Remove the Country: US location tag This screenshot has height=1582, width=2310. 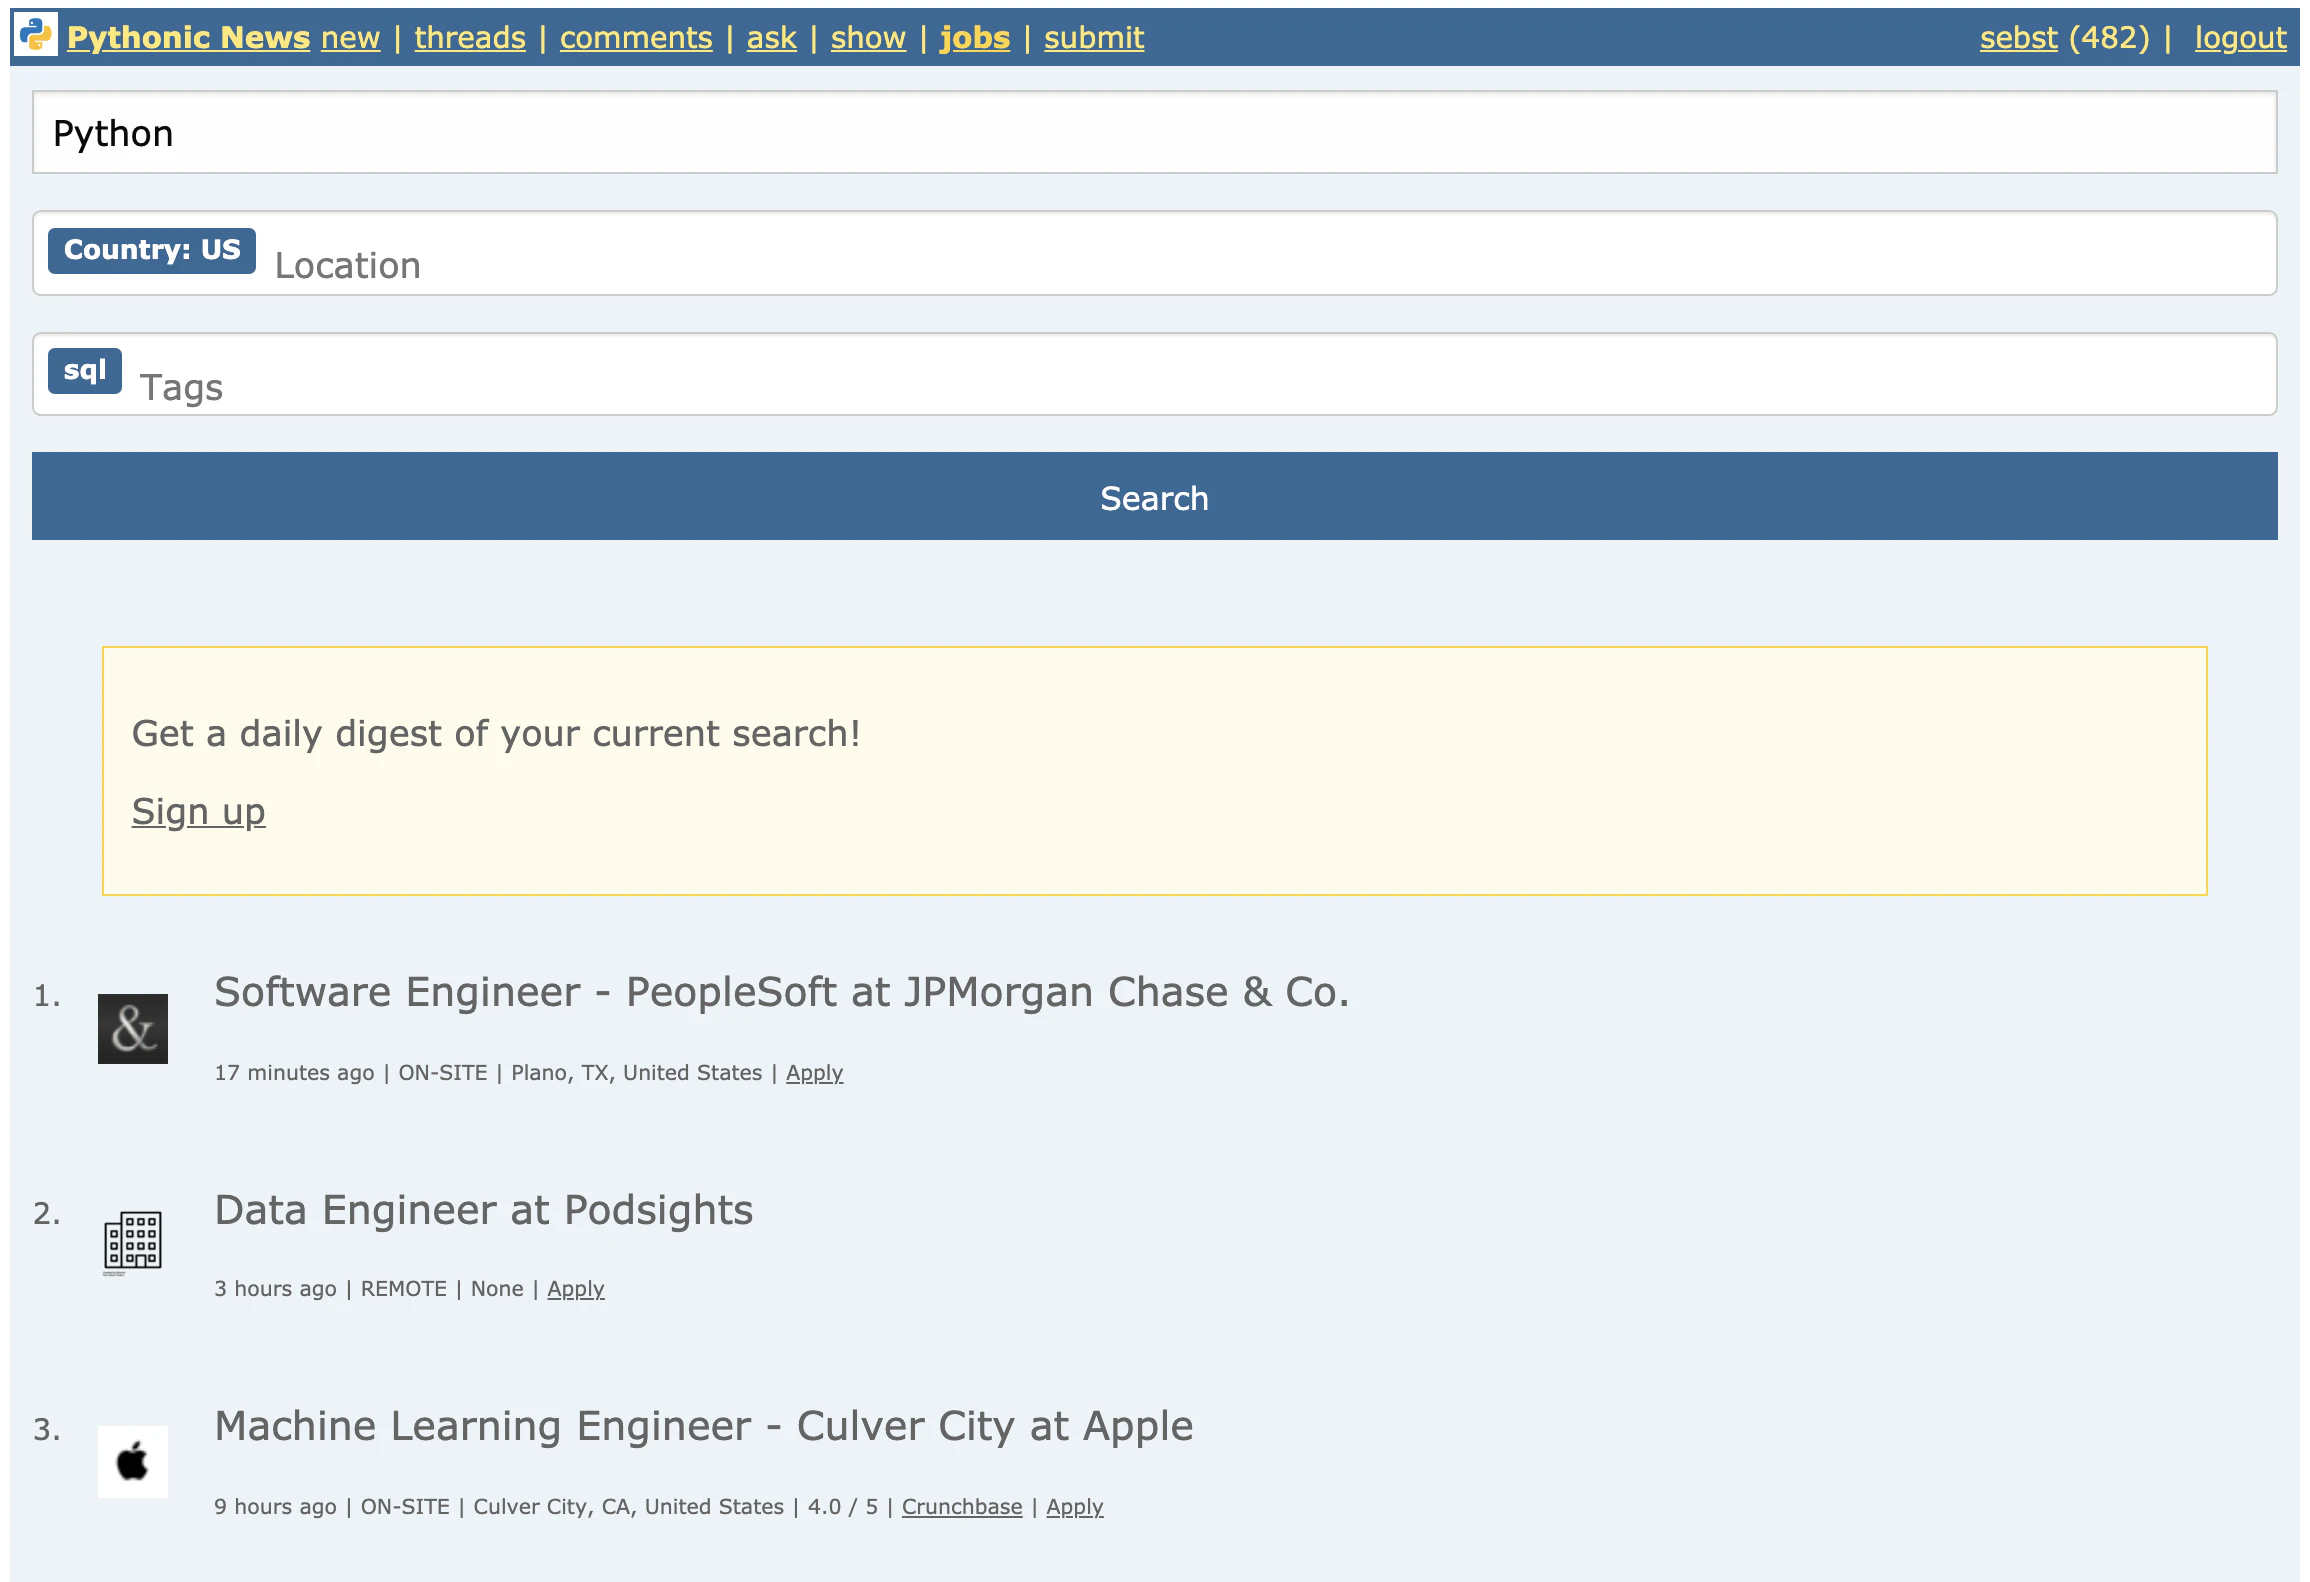[152, 250]
